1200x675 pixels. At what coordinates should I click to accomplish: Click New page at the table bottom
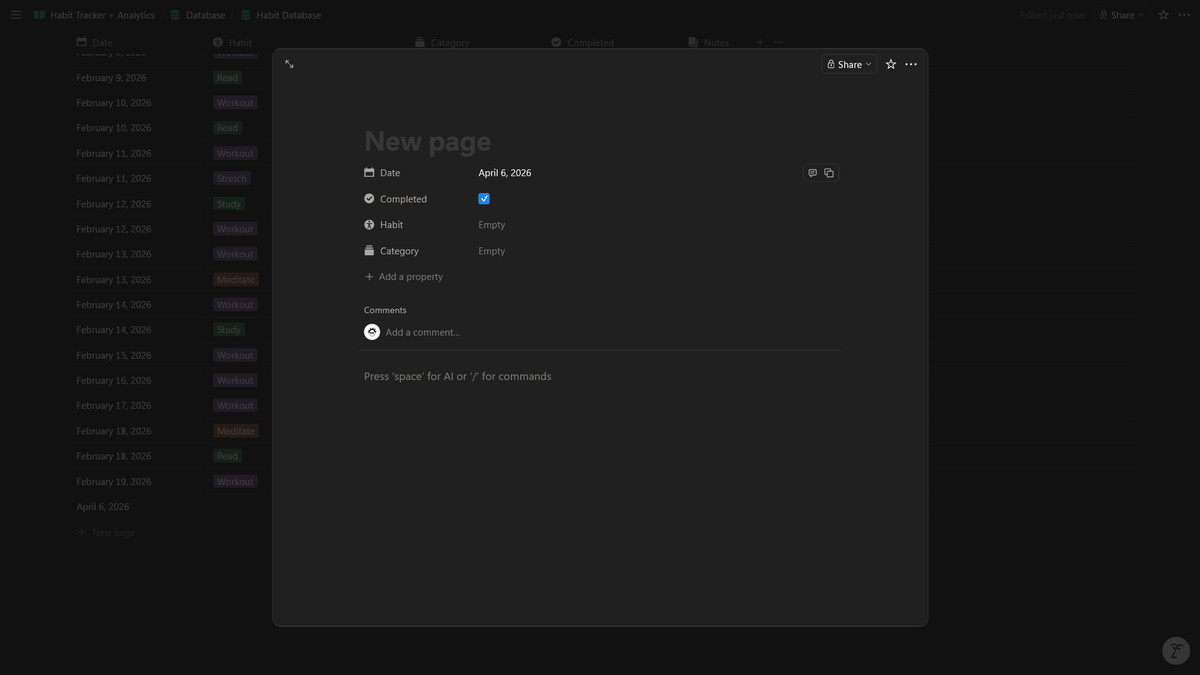[x=106, y=533]
